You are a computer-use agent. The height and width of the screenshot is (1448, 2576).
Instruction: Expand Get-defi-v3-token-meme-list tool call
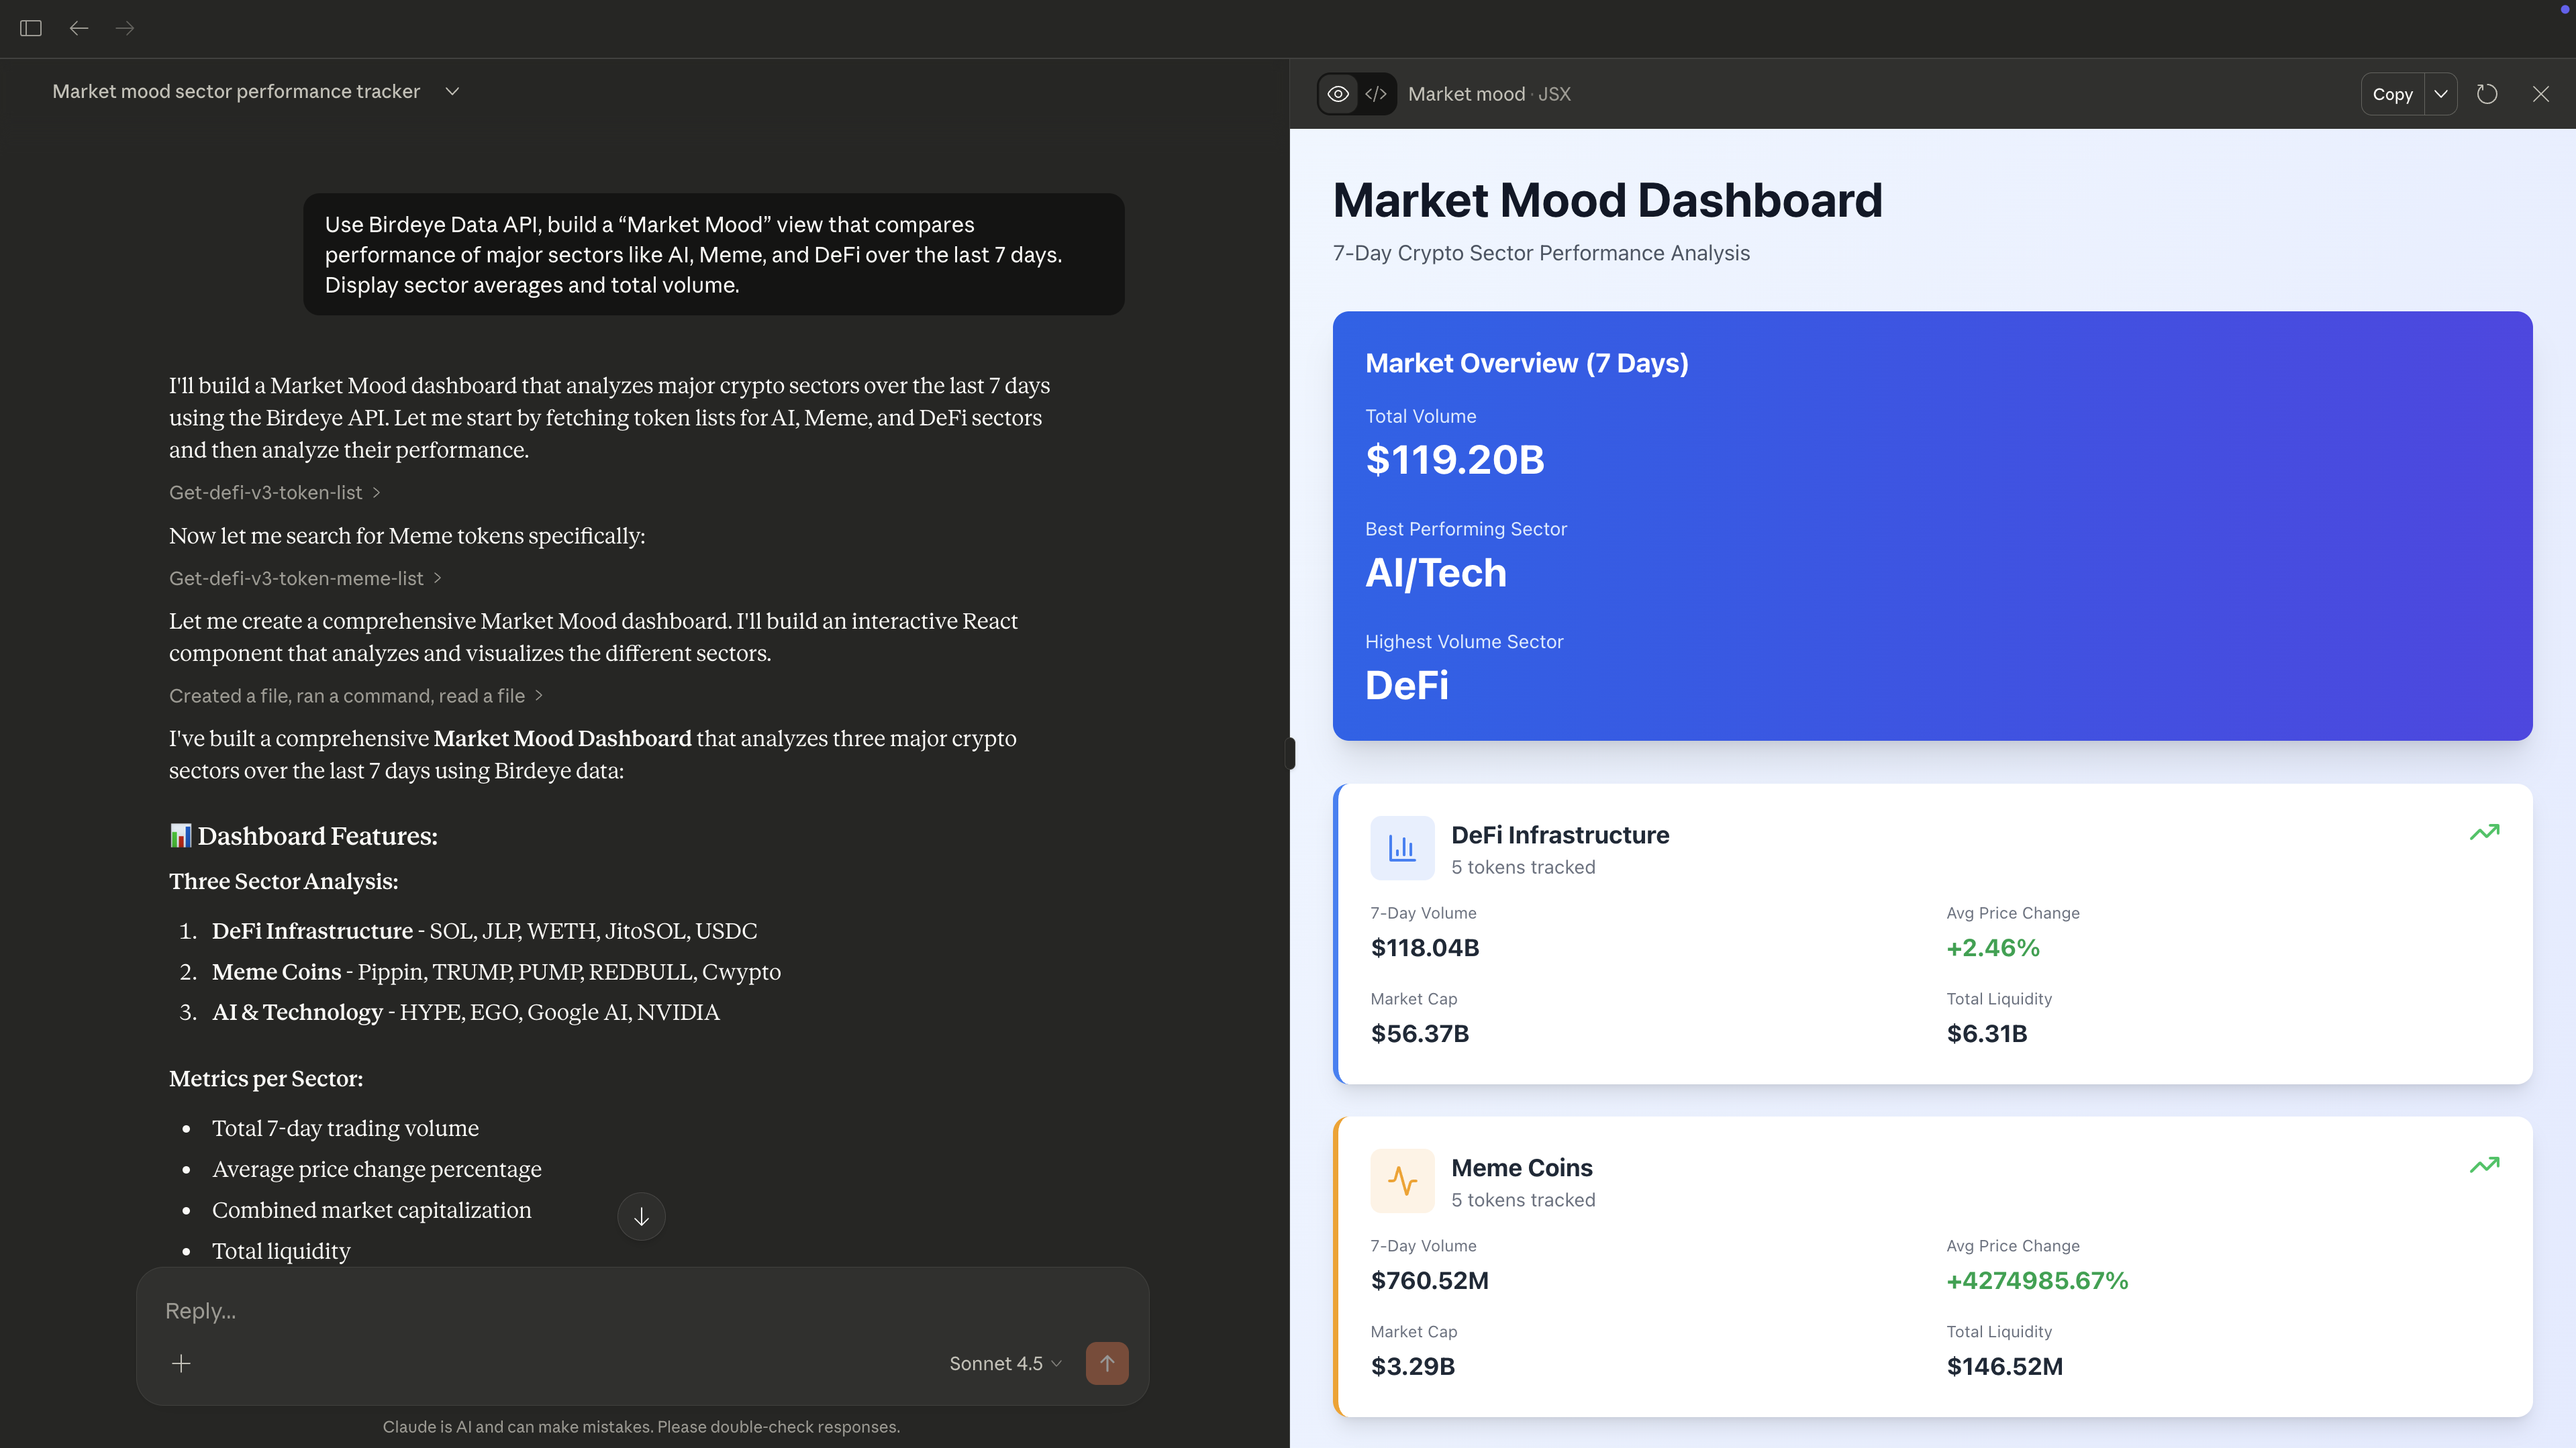pos(305,578)
